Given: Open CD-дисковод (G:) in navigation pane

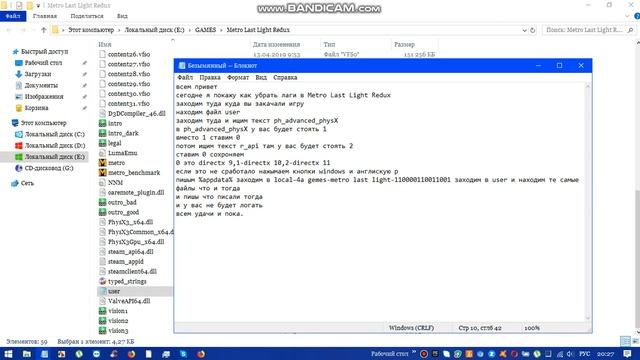Looking at the screenshot, I should pyautogui.click(x=49, y=168).
